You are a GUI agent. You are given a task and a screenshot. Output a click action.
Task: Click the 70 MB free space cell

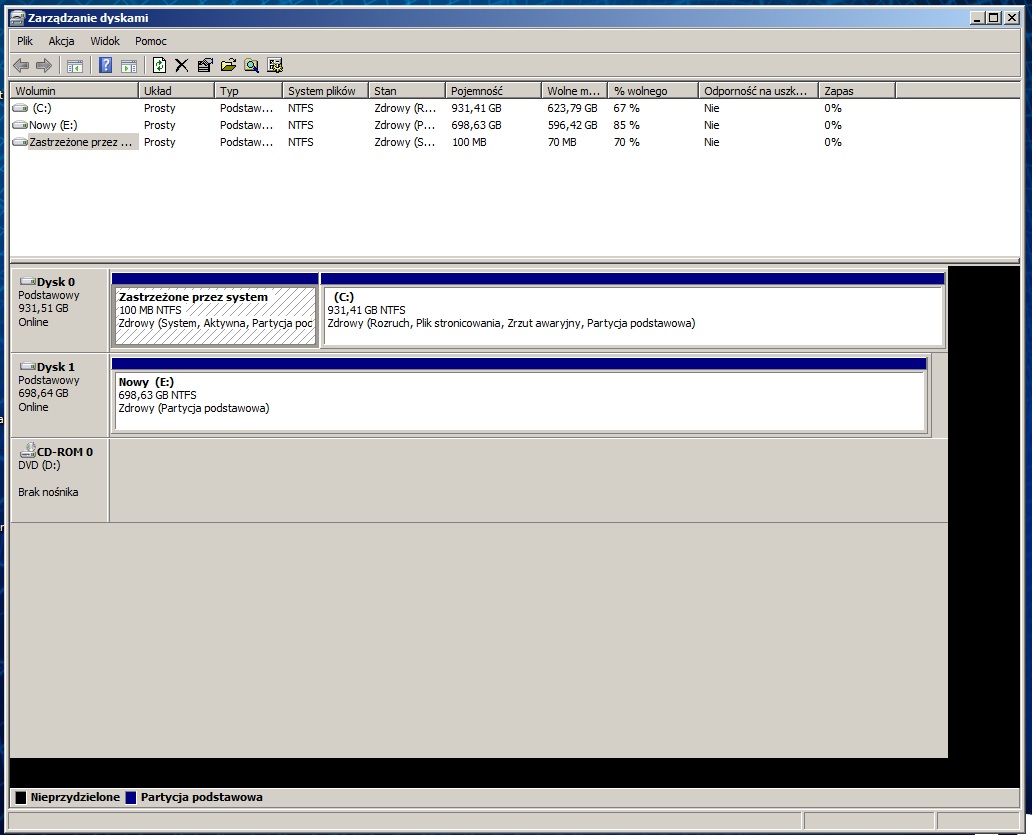click(x=561, y=142)
